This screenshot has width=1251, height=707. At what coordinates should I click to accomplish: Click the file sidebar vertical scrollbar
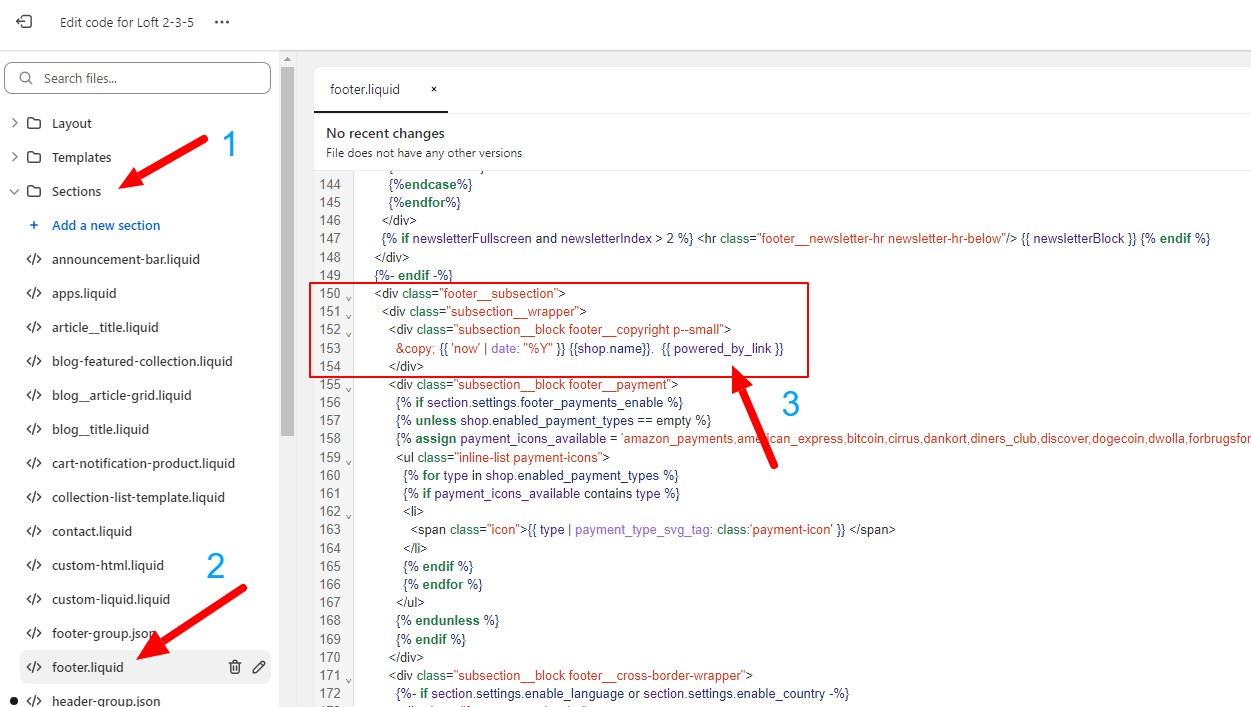[287, 250]
